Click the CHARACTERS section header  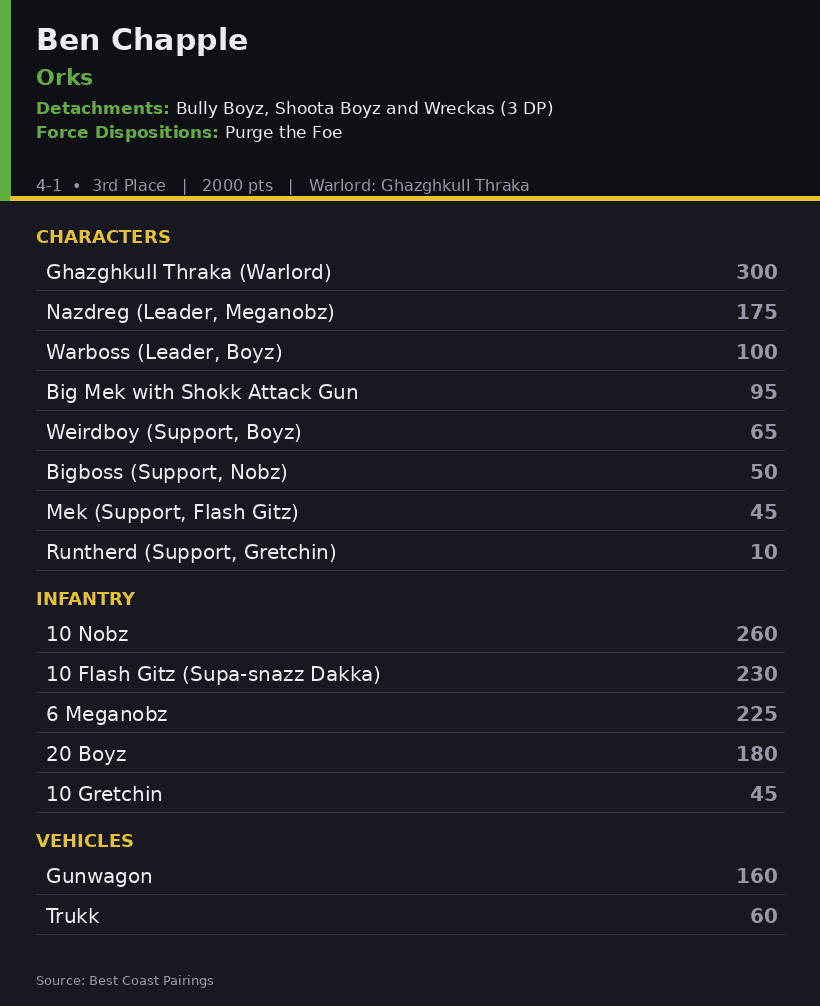click(x=103, y=237)
